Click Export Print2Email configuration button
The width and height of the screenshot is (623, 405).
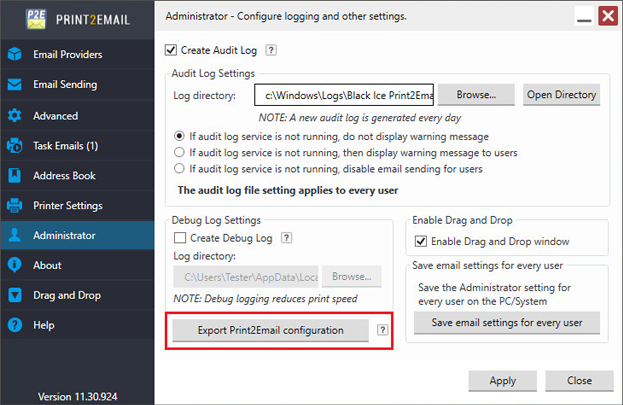(x=270, y=330)
